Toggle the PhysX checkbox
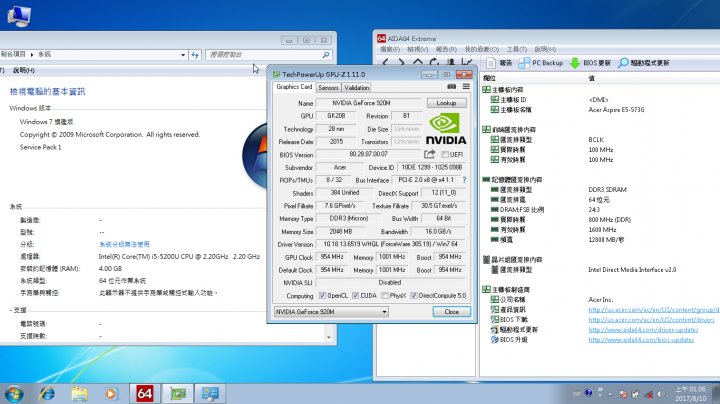720x404 pixels. 385,296
